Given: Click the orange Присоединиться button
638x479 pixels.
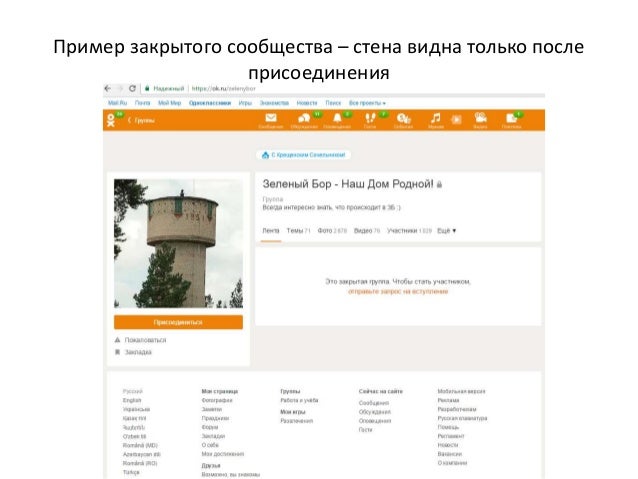Looking at the screenshot, I should 178,322.
